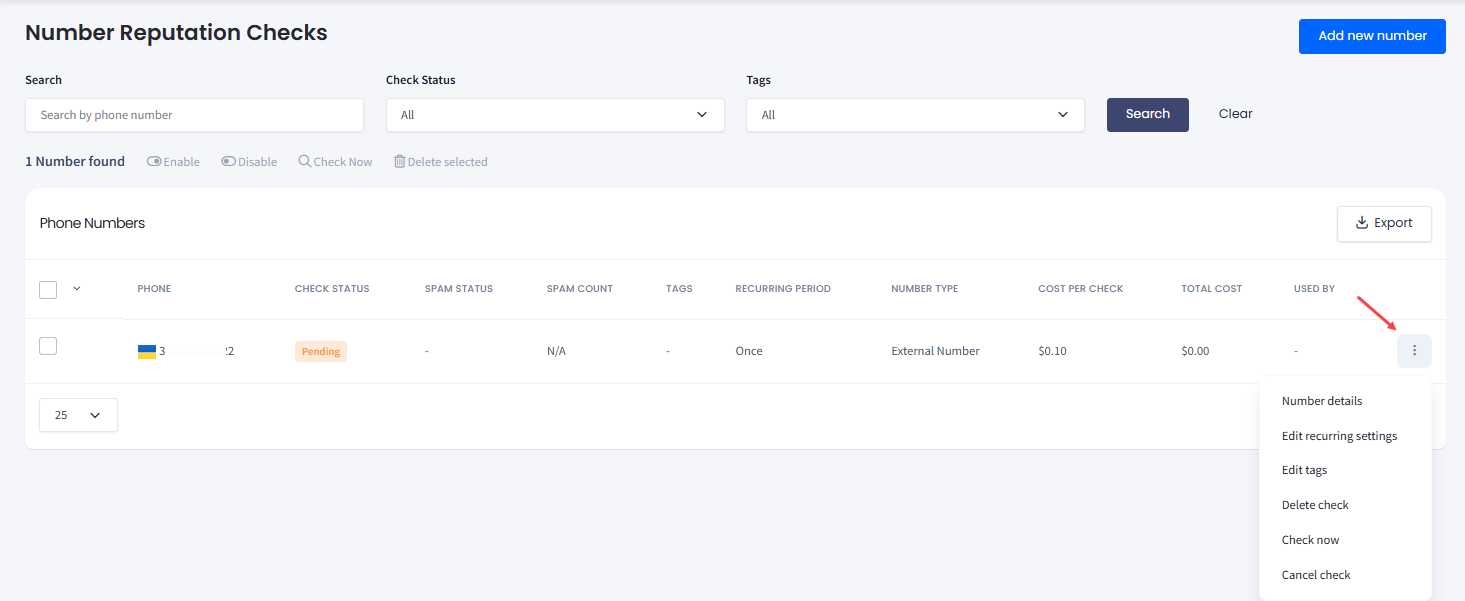Focus the Search by phone number field
The image size is (1465, 601).
[x=194, y=115]
